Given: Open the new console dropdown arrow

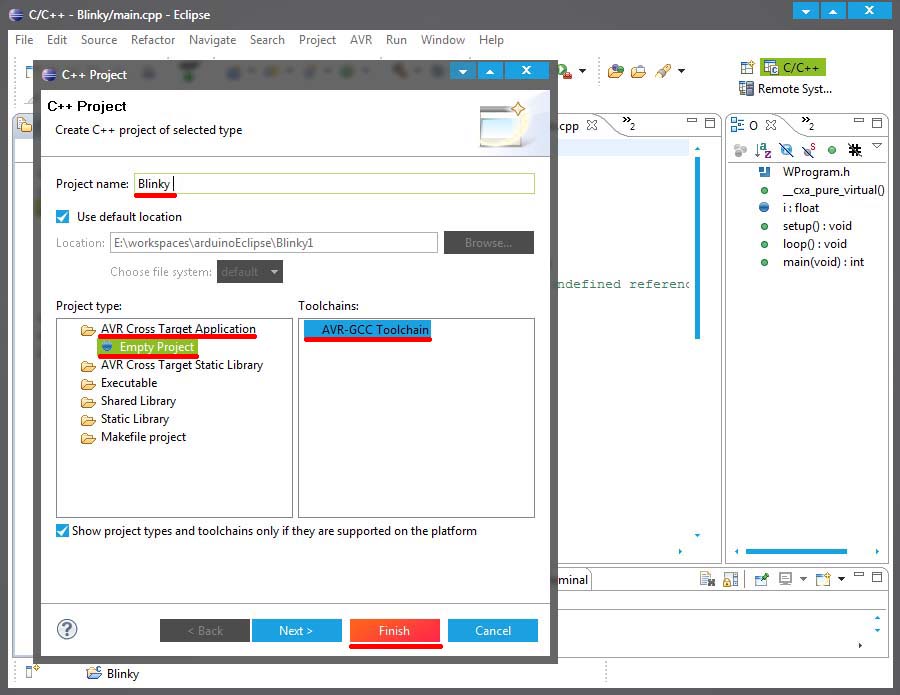Looking at the screenshot, I should tap(841, 579).
